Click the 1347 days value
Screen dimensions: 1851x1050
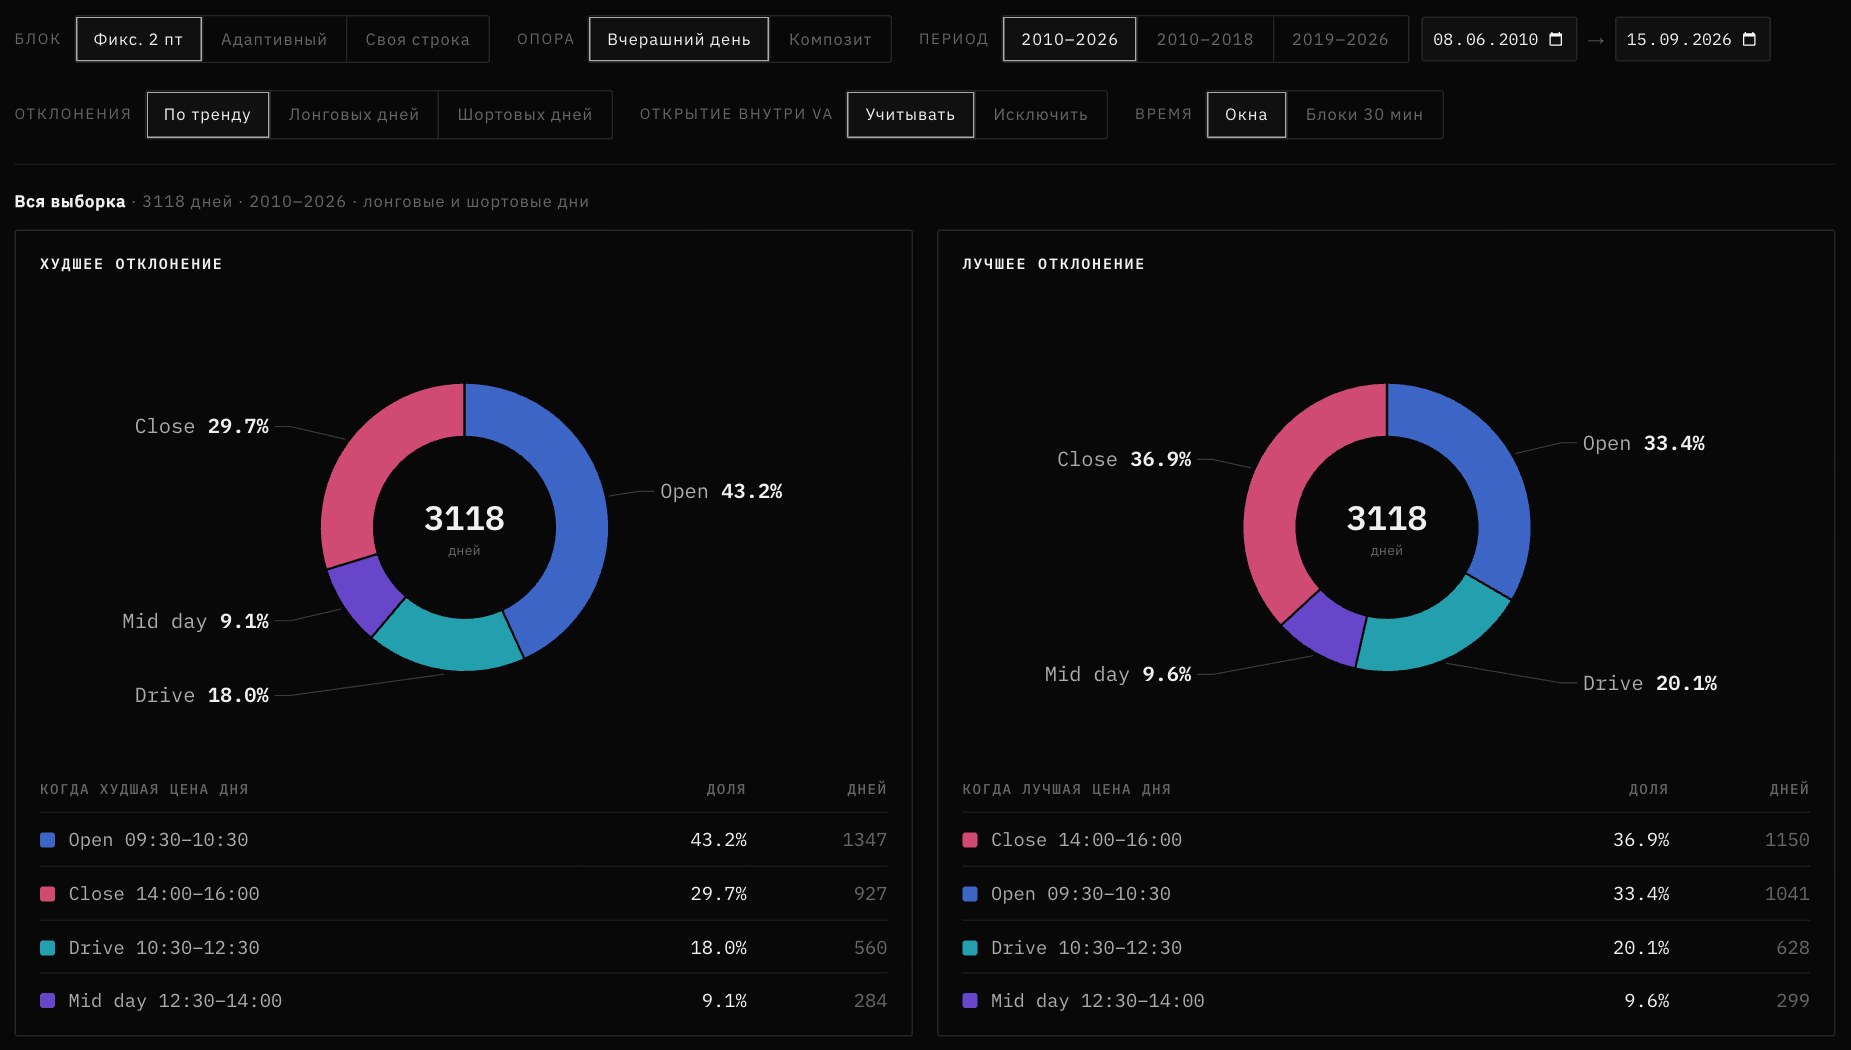[x=864, y=840]
